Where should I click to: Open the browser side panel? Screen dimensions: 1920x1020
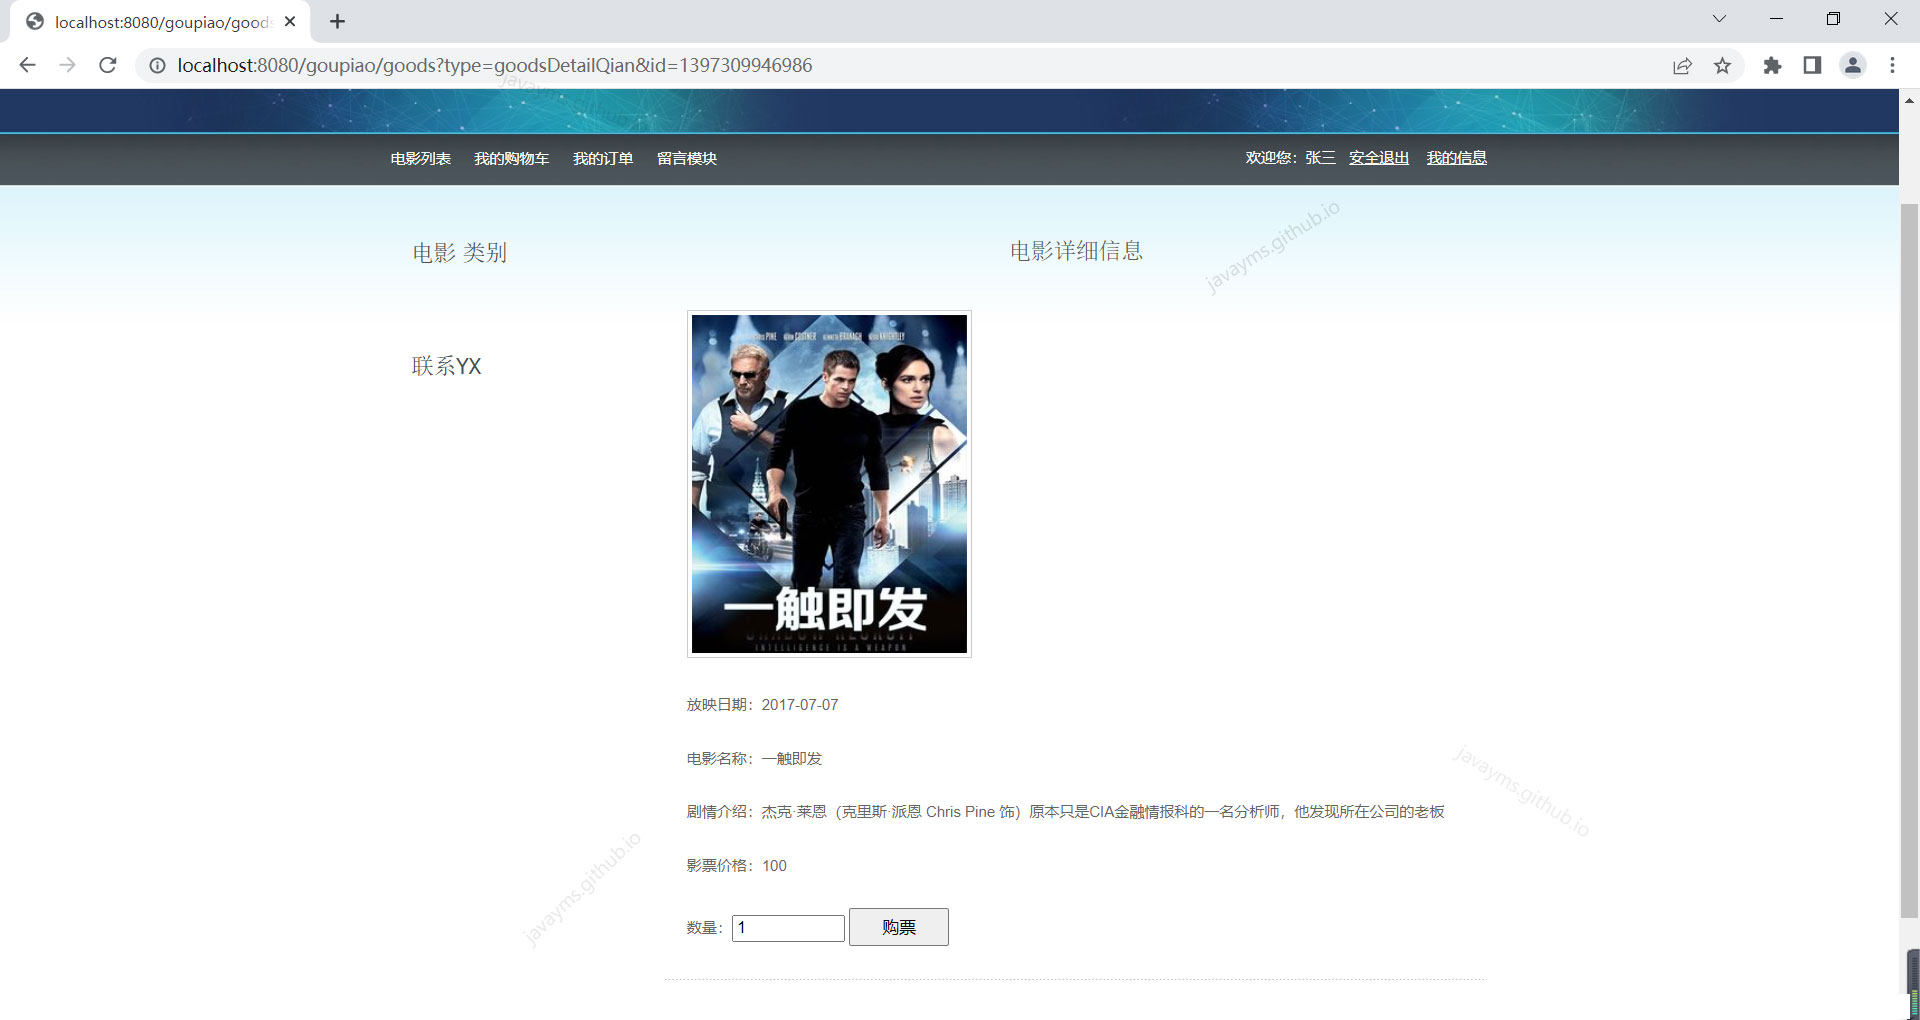point(1812,65)
